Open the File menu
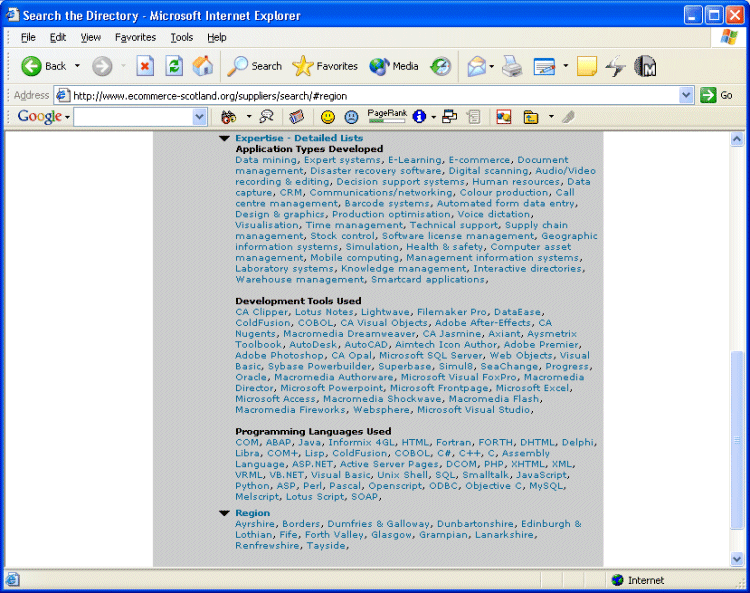This screenshot has height=593, width=750. click(x=28, y=37)
